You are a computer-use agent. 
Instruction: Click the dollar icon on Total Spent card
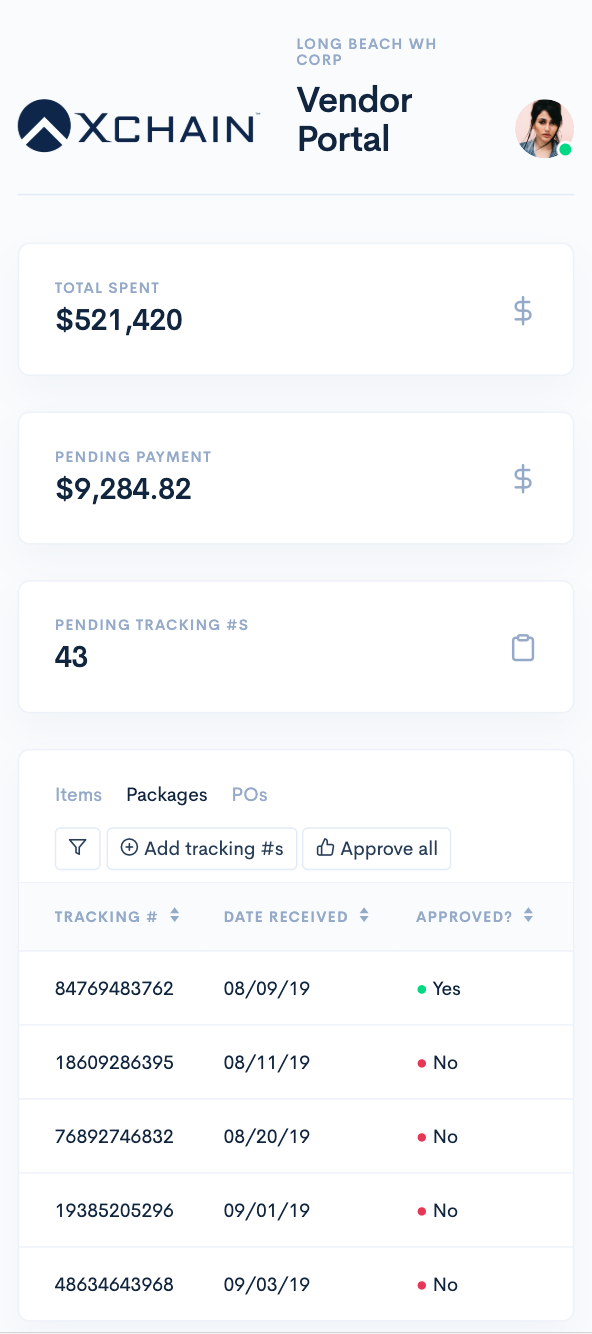pyautogui.click(x=522, y=311)
